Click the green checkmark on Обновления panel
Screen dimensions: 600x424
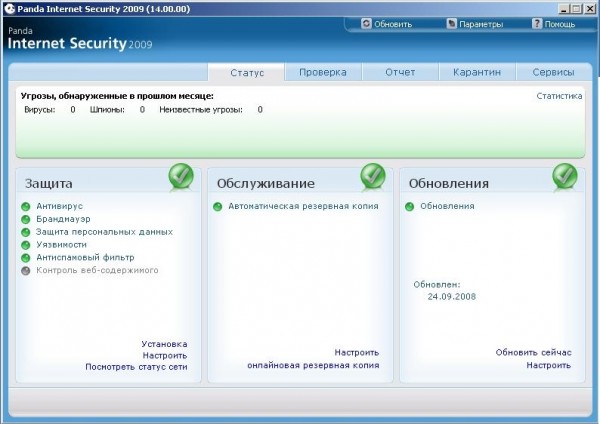pos(565,176)
